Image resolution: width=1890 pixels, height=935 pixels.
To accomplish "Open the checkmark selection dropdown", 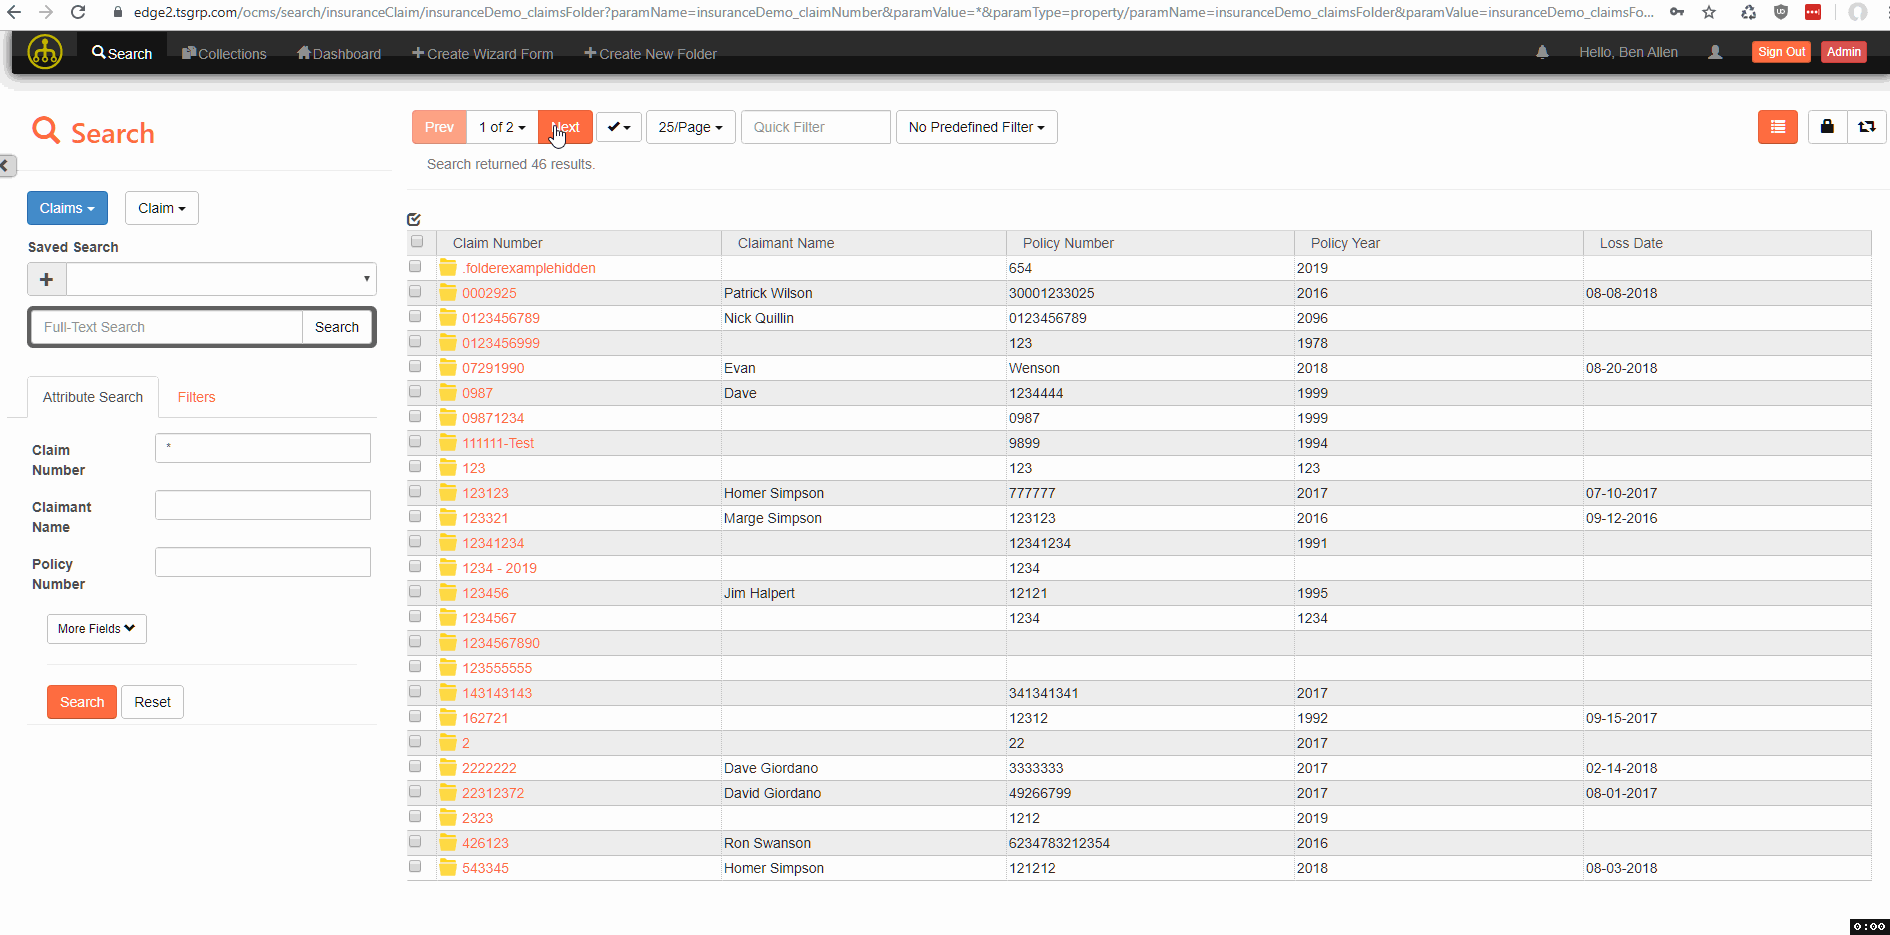I will [x=619, y=127].
